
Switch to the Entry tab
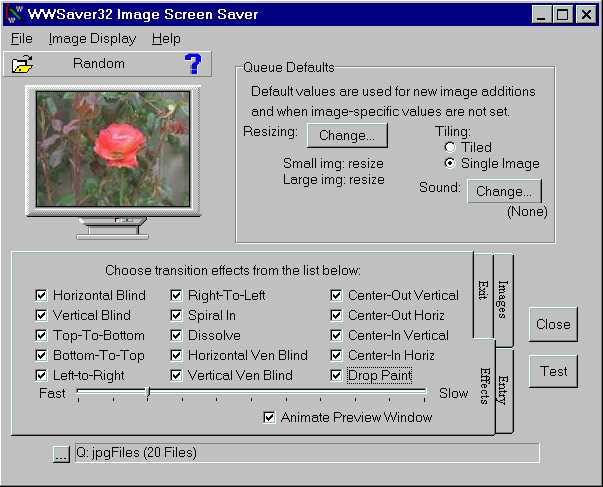pyautogui.click(x=504, y=390)
